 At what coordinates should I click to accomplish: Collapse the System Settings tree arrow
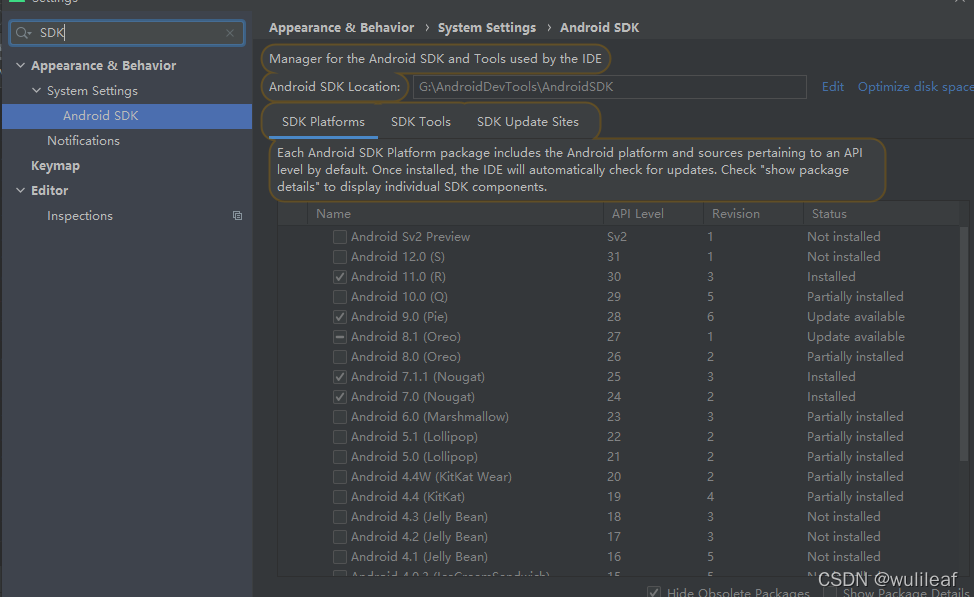[x=37, y=91]
